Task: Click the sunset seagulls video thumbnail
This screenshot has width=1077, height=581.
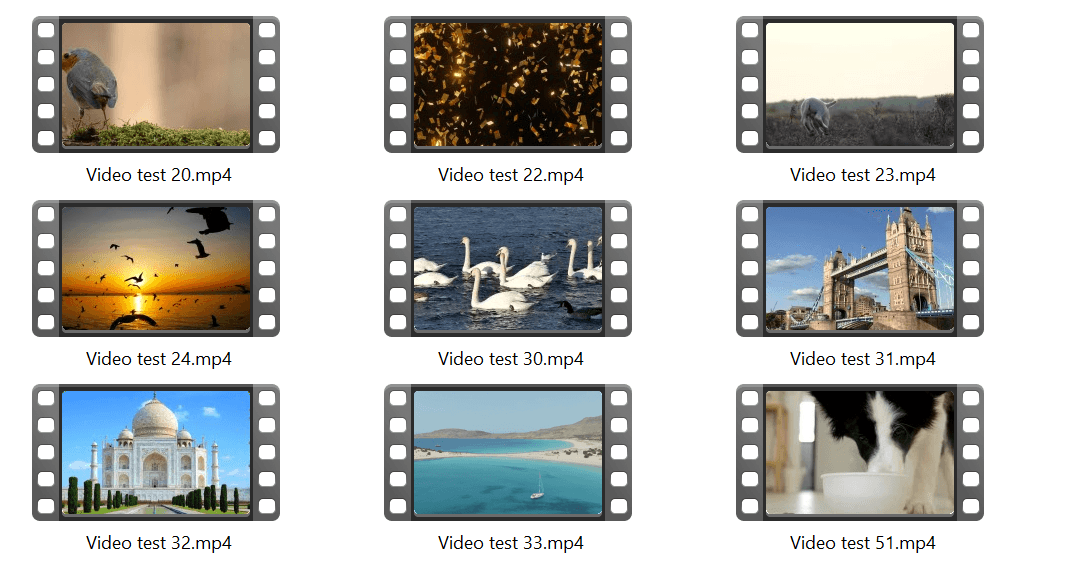Action: click(156, 269)
